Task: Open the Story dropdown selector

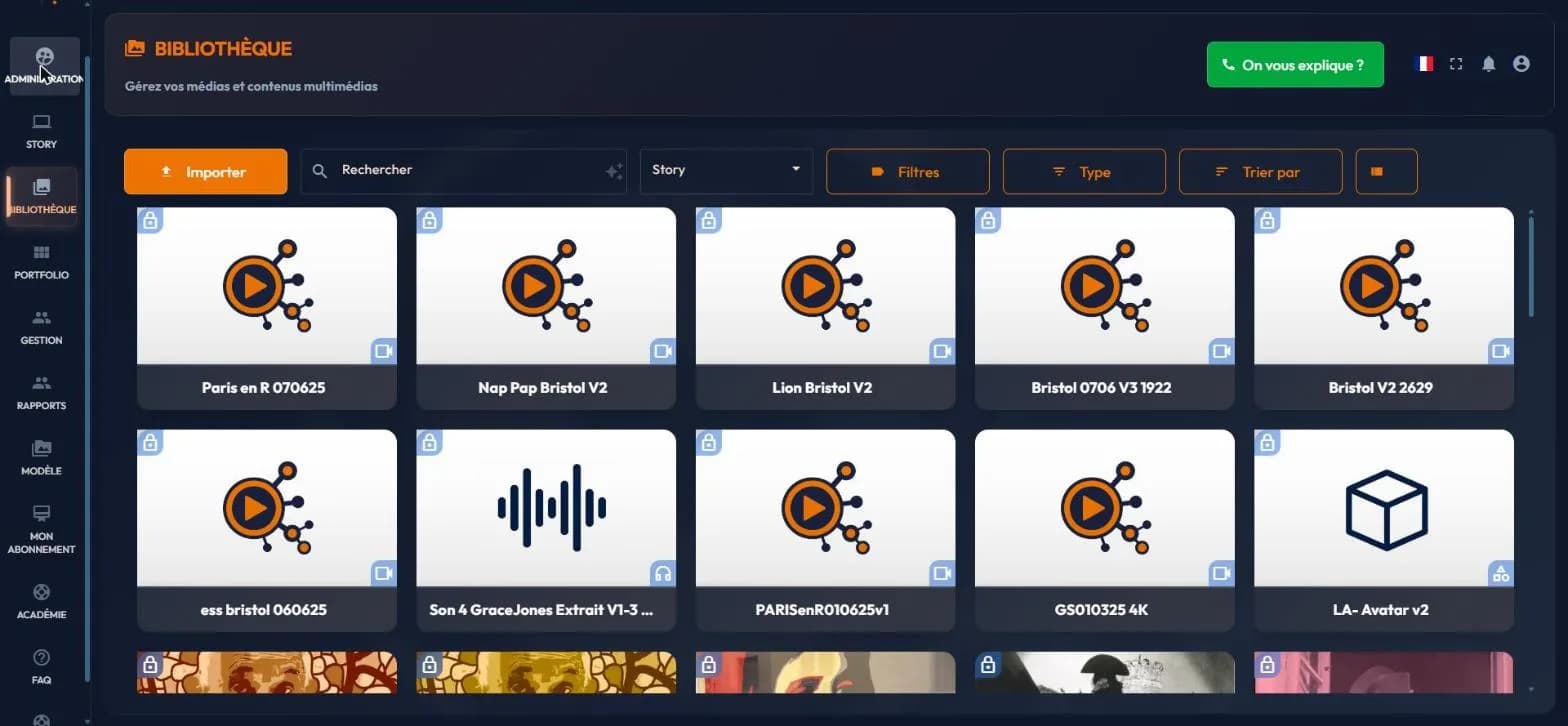Action: pyautogui.click(x=726, y=171)
